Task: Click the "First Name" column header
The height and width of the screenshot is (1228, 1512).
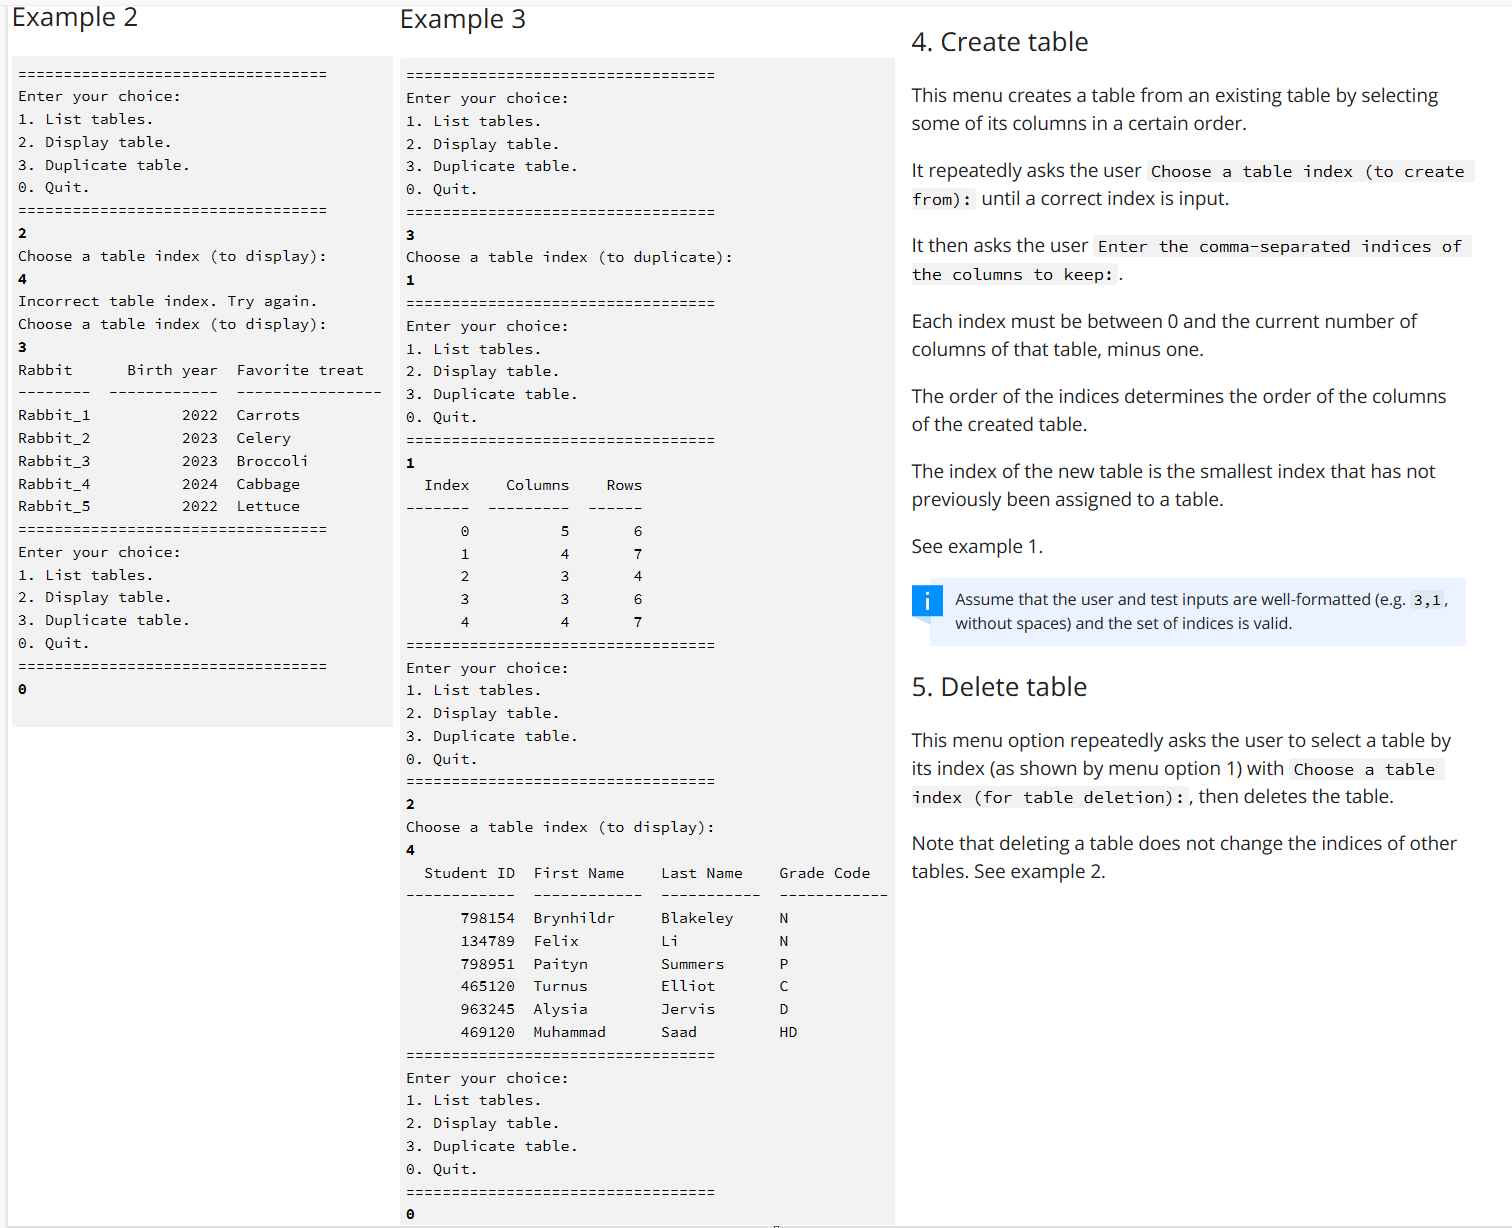Action: coord(579,873)
